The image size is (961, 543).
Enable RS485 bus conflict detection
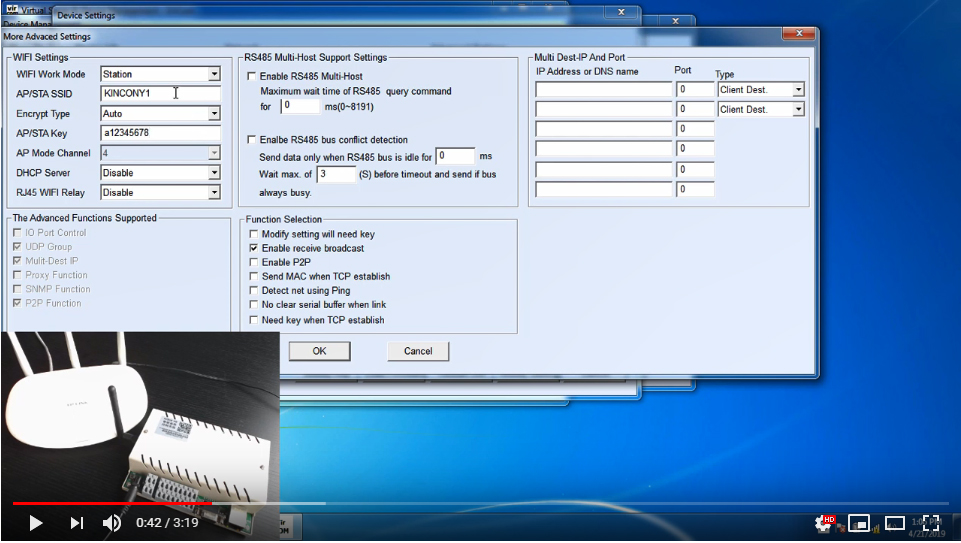[251, 140]
